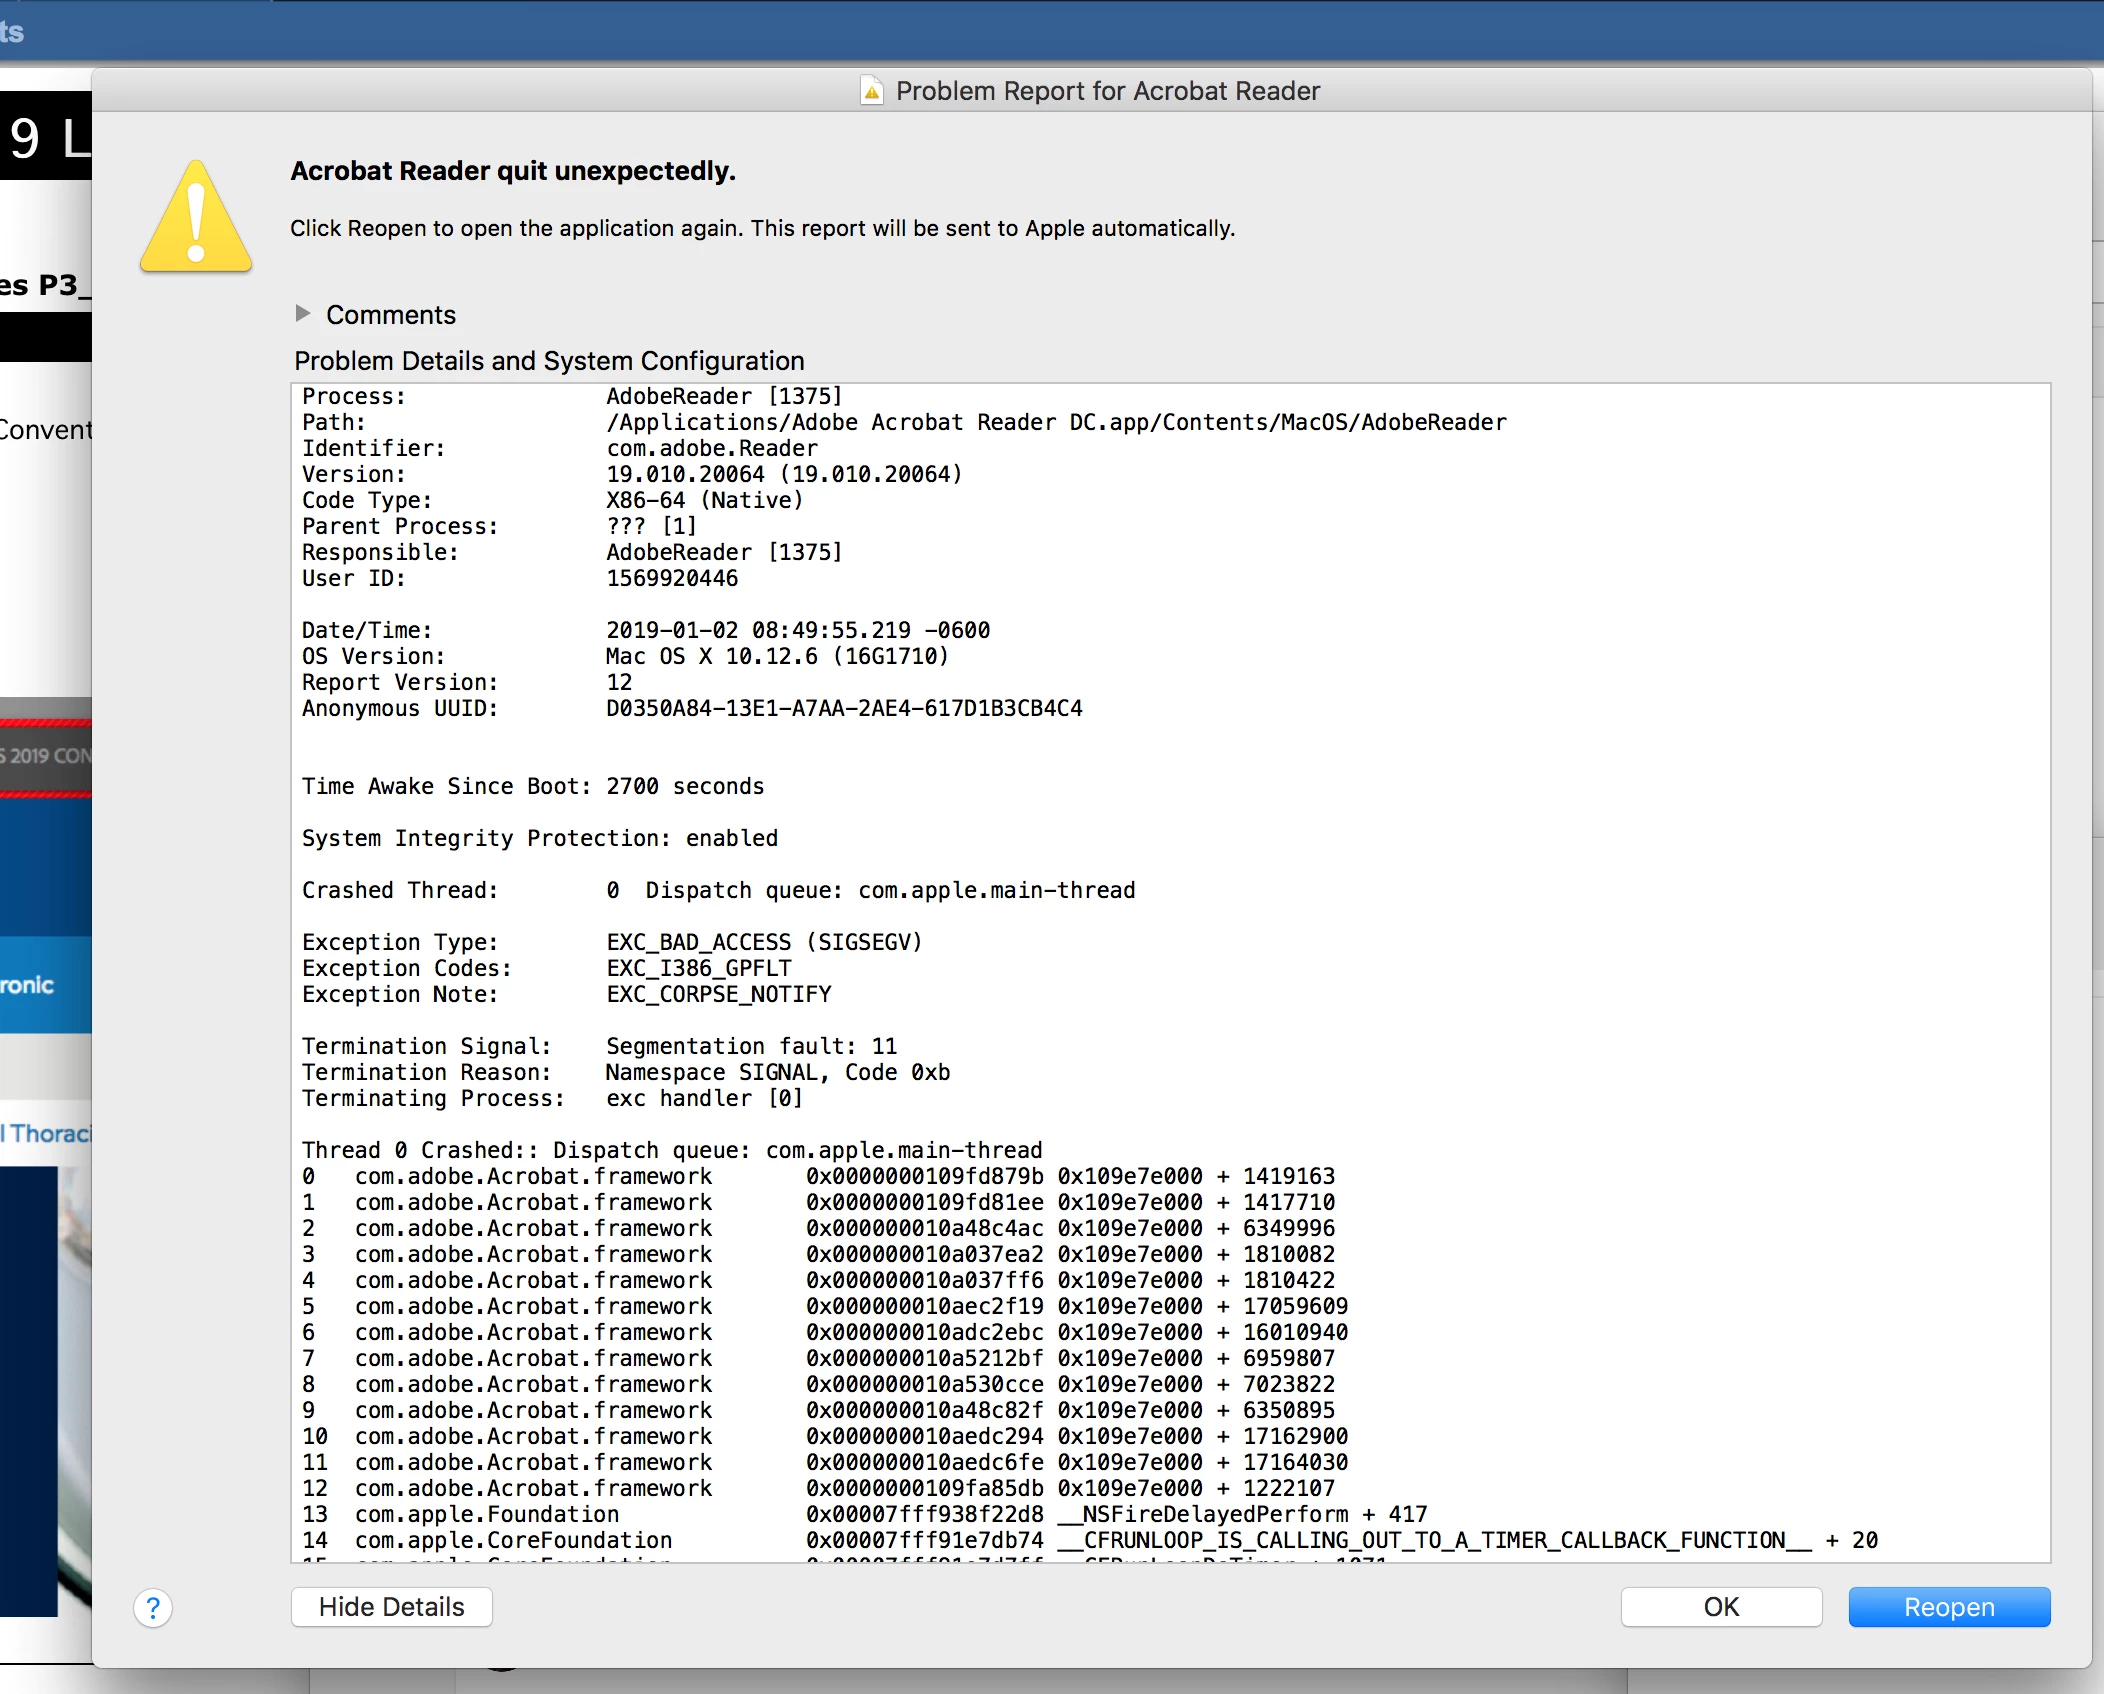This screenshot has height=1694, width=2104.
Task: Click the Thread 0 Crashed header line
Action: [x=671, y=1151]
